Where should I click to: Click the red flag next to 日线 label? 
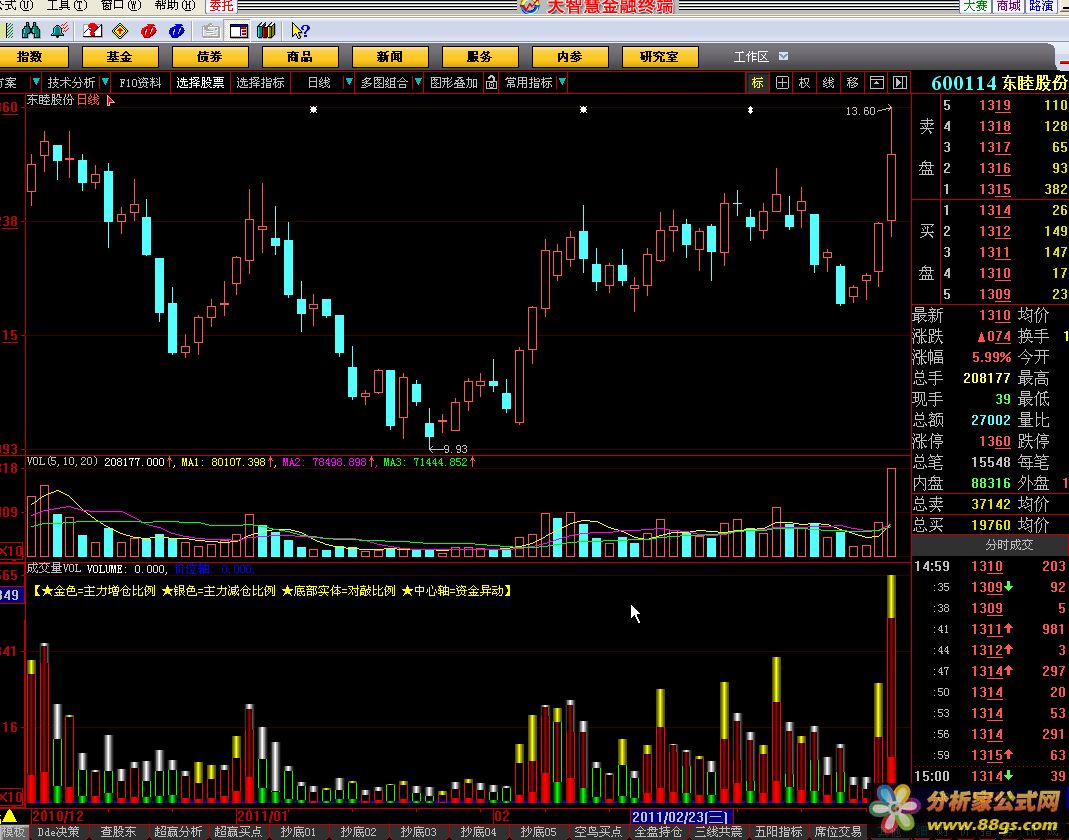(x=110, y=101)
